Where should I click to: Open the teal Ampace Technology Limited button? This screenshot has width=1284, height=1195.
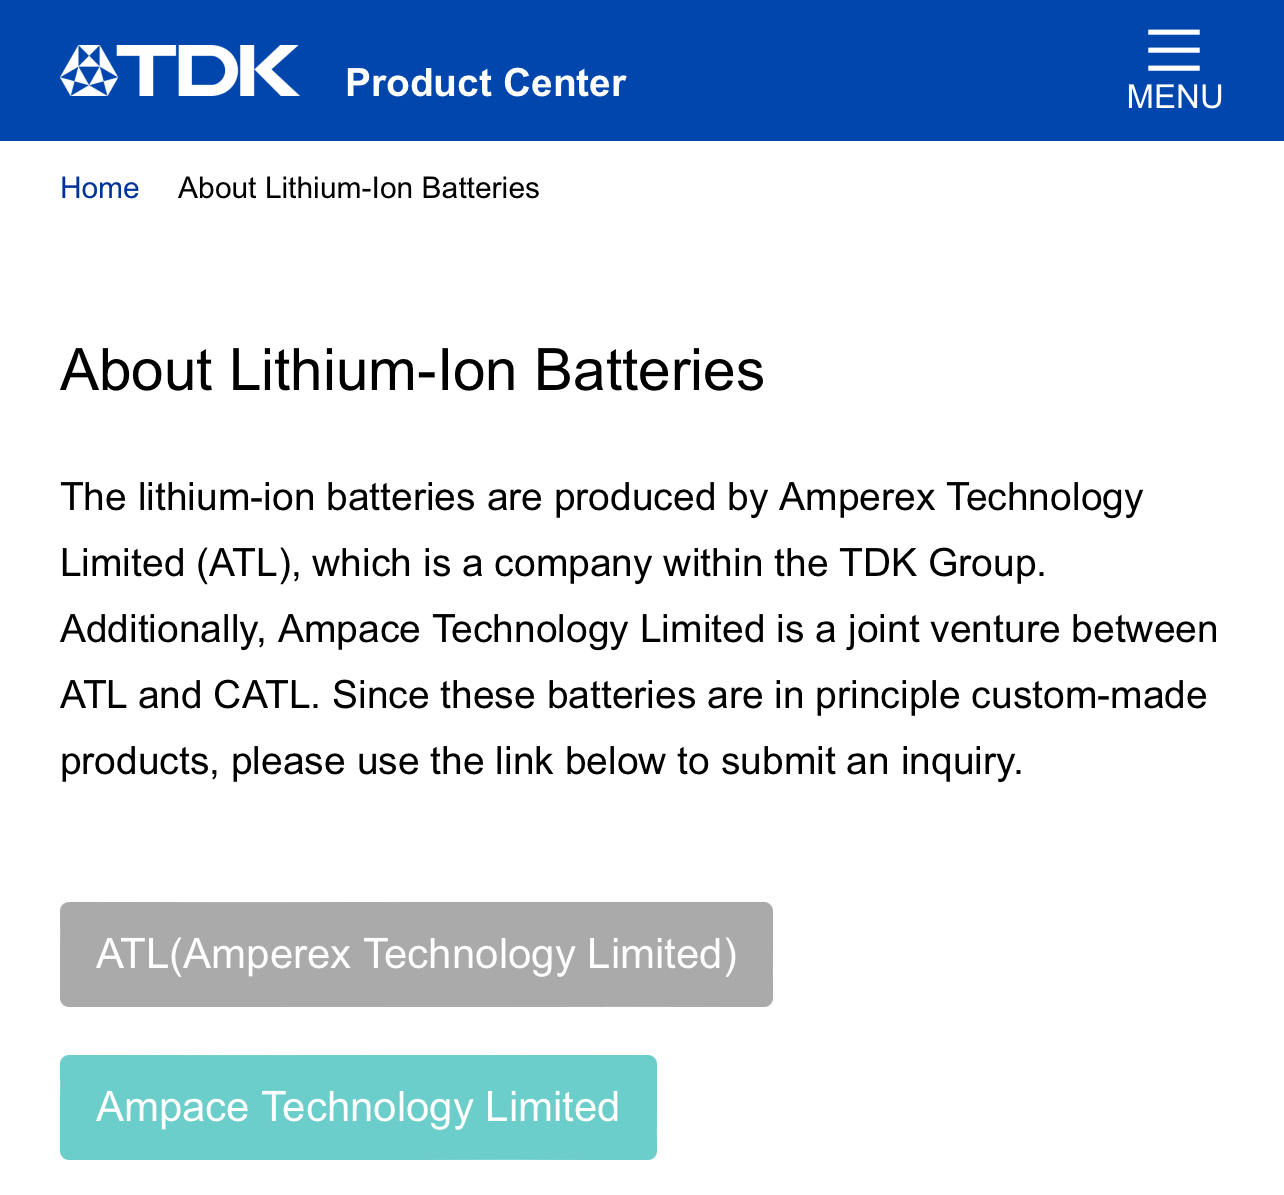point(358,1107)
